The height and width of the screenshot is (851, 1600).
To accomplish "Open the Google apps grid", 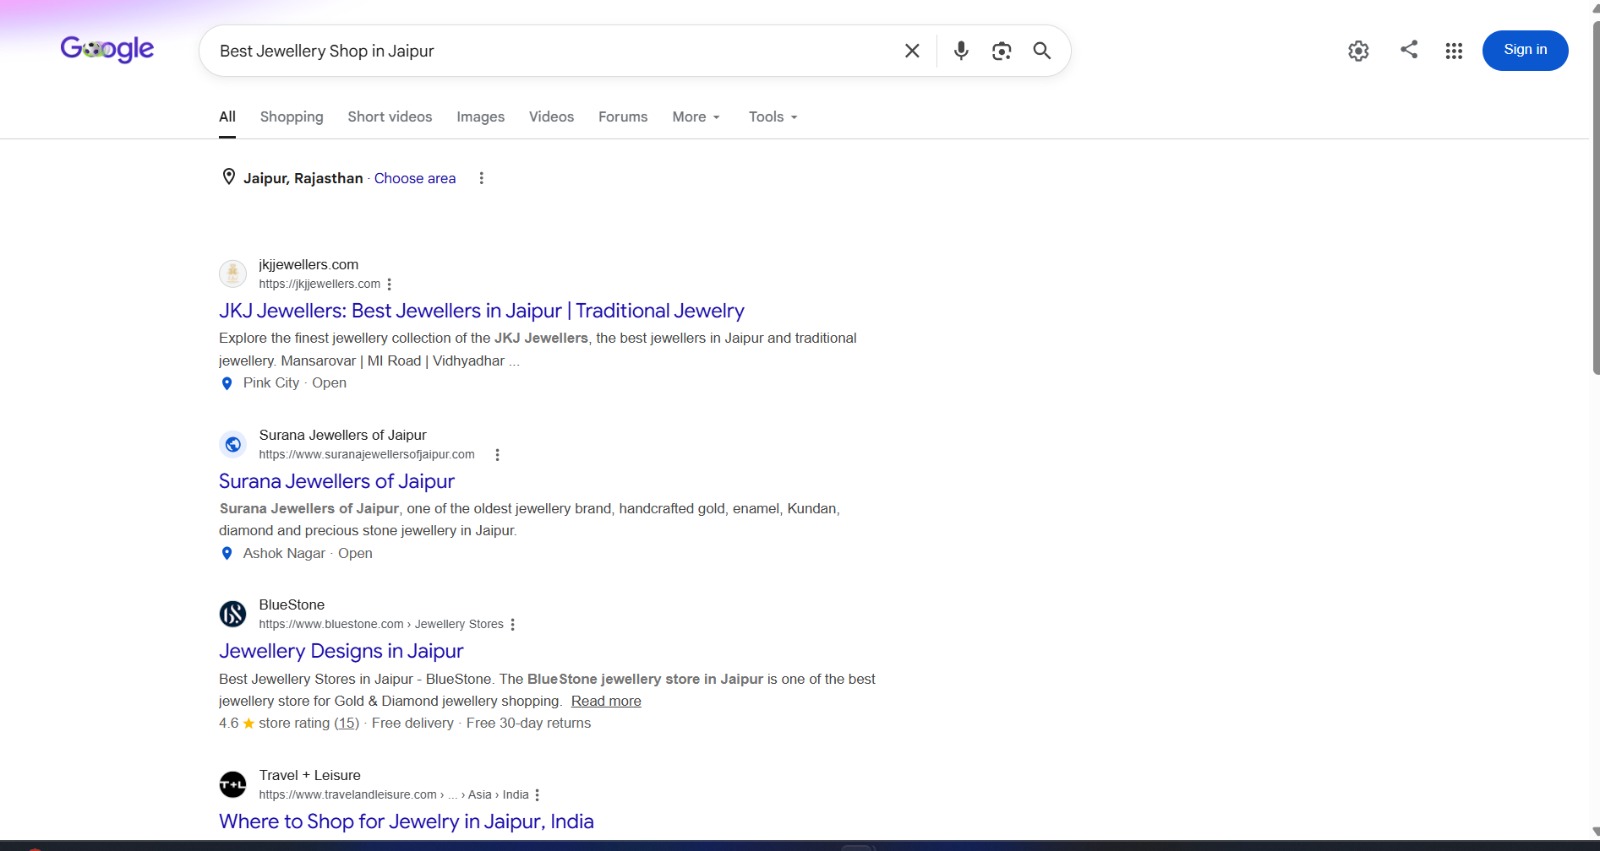I will tap(1454, 51).
